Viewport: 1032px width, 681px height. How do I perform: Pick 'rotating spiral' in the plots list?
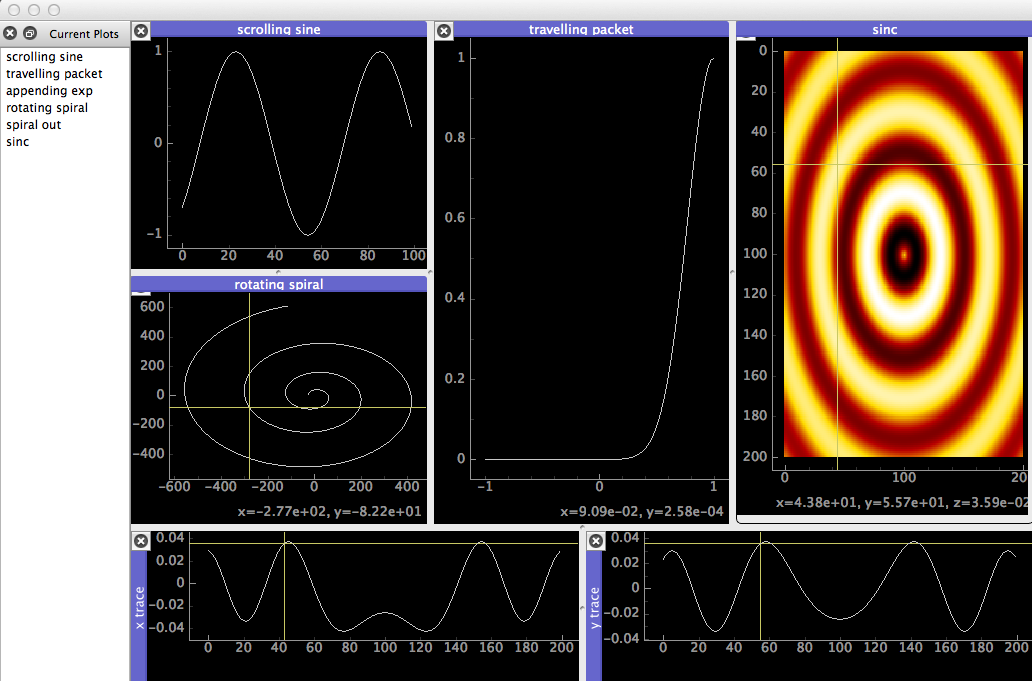(x=47, y=108)
